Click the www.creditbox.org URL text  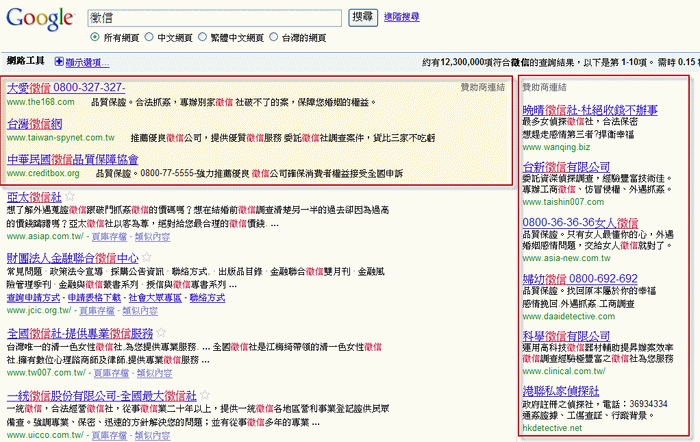pos(43,173)
